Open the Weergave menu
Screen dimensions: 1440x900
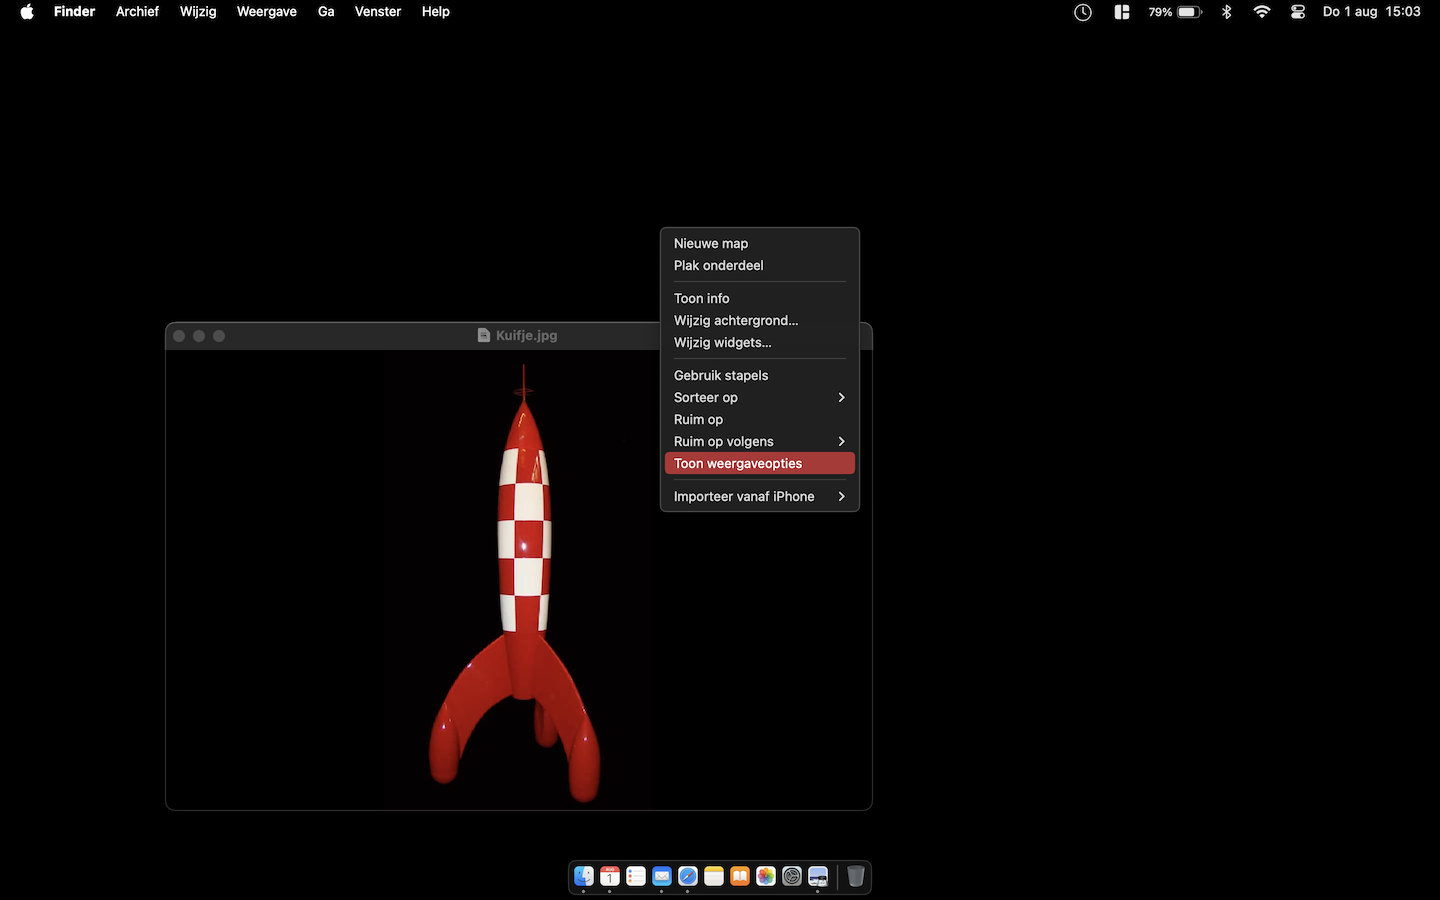(x=267, y=12)
